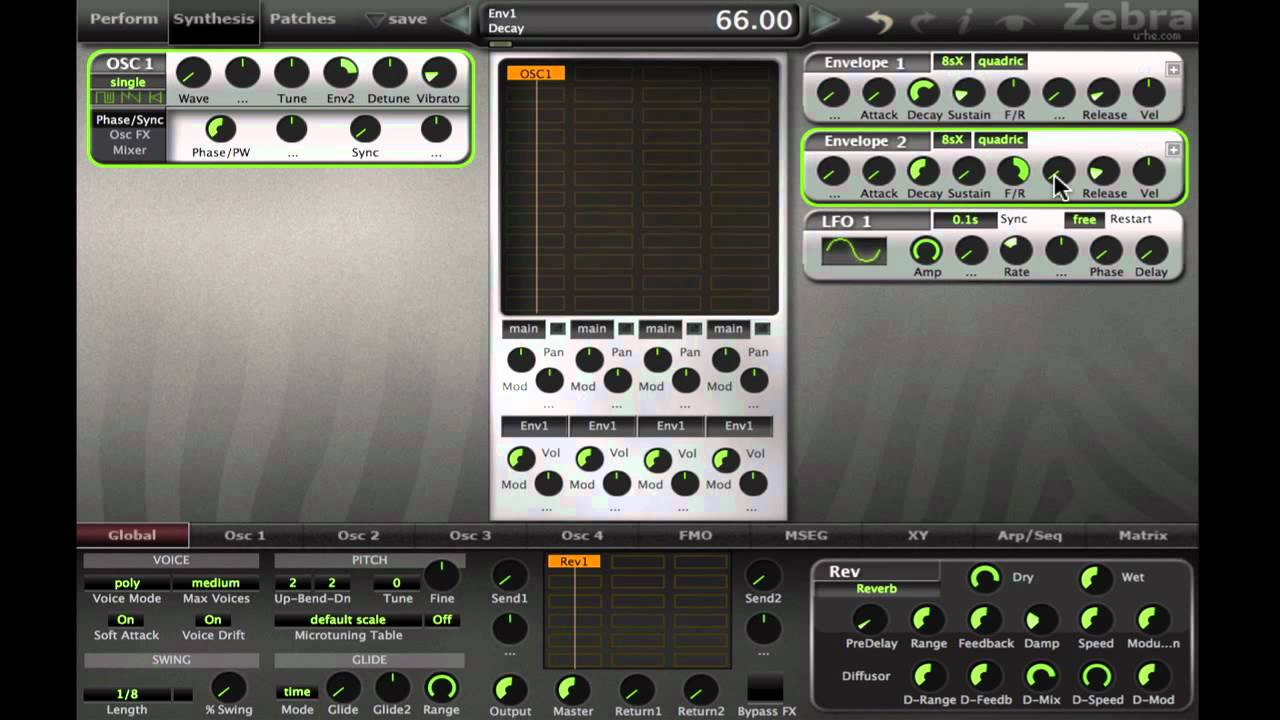This screenshot has height=720, width=1280.
Task: Select Osc FX page in OSC 1
Action: point(129,135)
